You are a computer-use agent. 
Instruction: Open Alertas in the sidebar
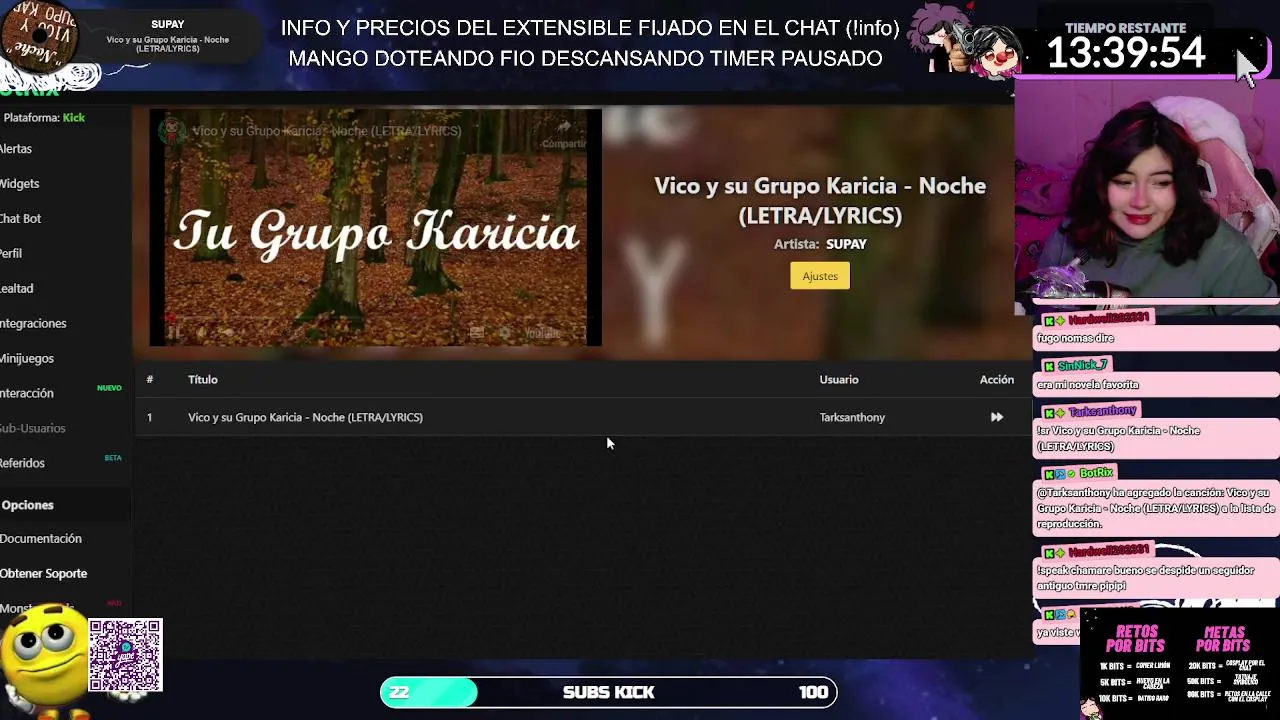click(x=16, y=149)
